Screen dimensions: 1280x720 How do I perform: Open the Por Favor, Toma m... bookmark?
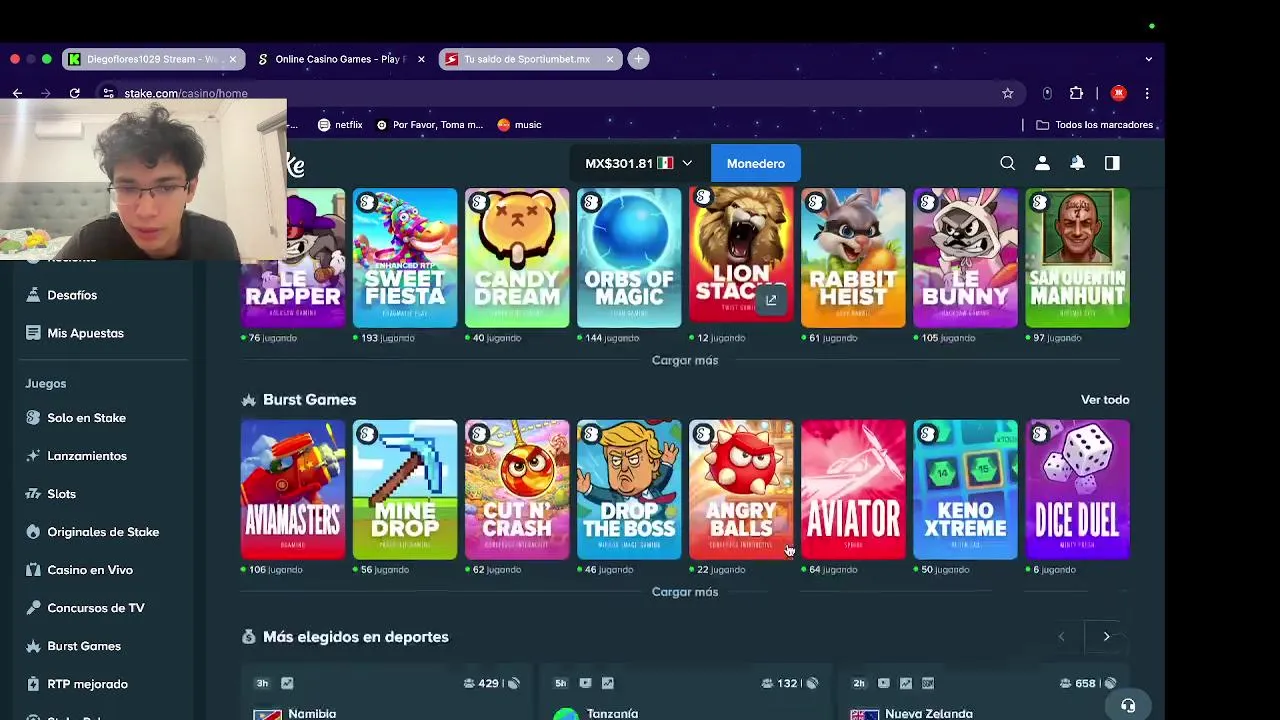429,125
